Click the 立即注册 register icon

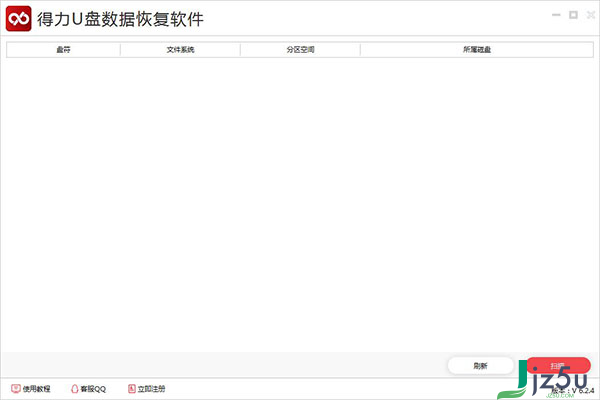131,389
